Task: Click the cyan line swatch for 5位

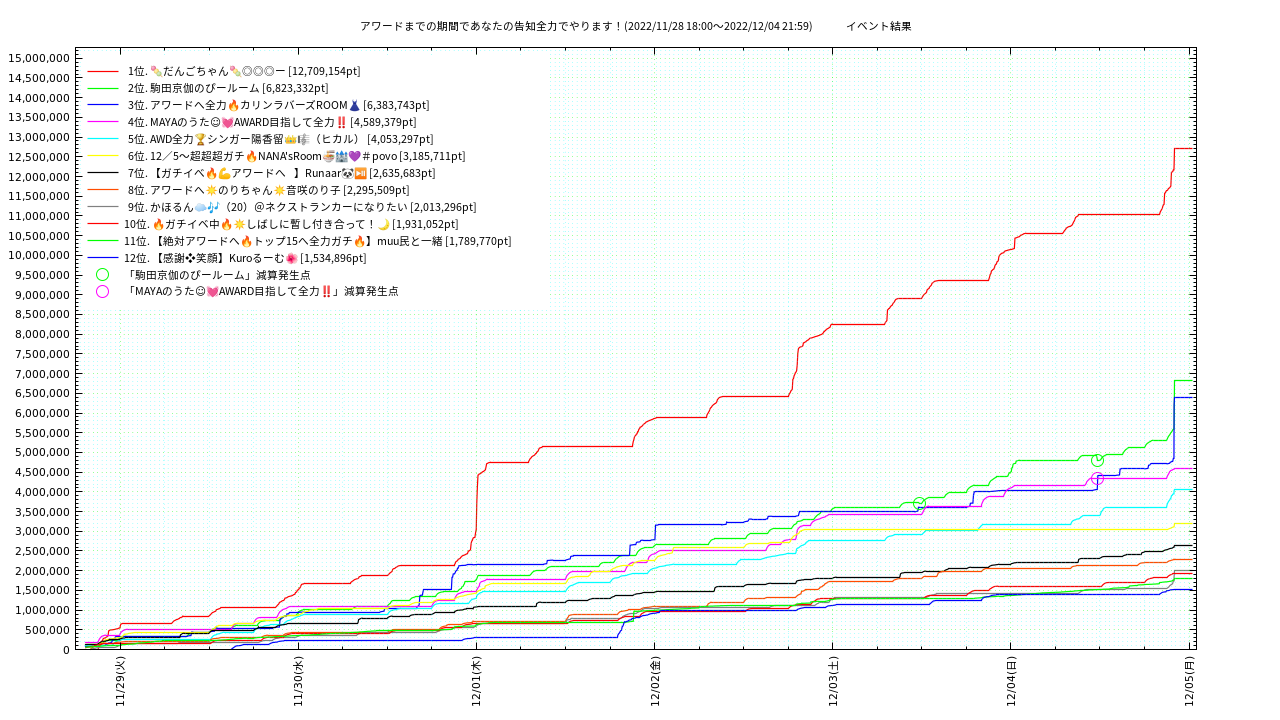Action: click(103, 139)
